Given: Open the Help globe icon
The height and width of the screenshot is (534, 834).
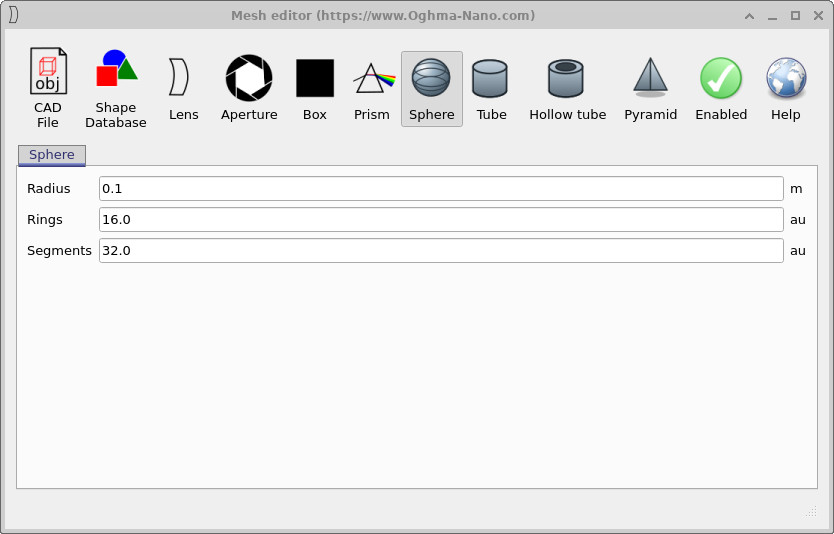Looking at the screenshot, I should tap(786, 88).
